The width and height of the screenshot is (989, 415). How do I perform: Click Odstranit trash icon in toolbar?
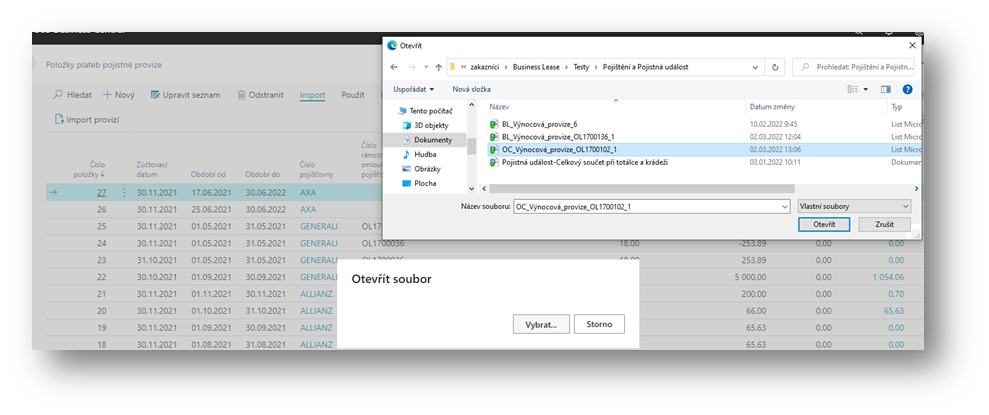coord(242,95)
